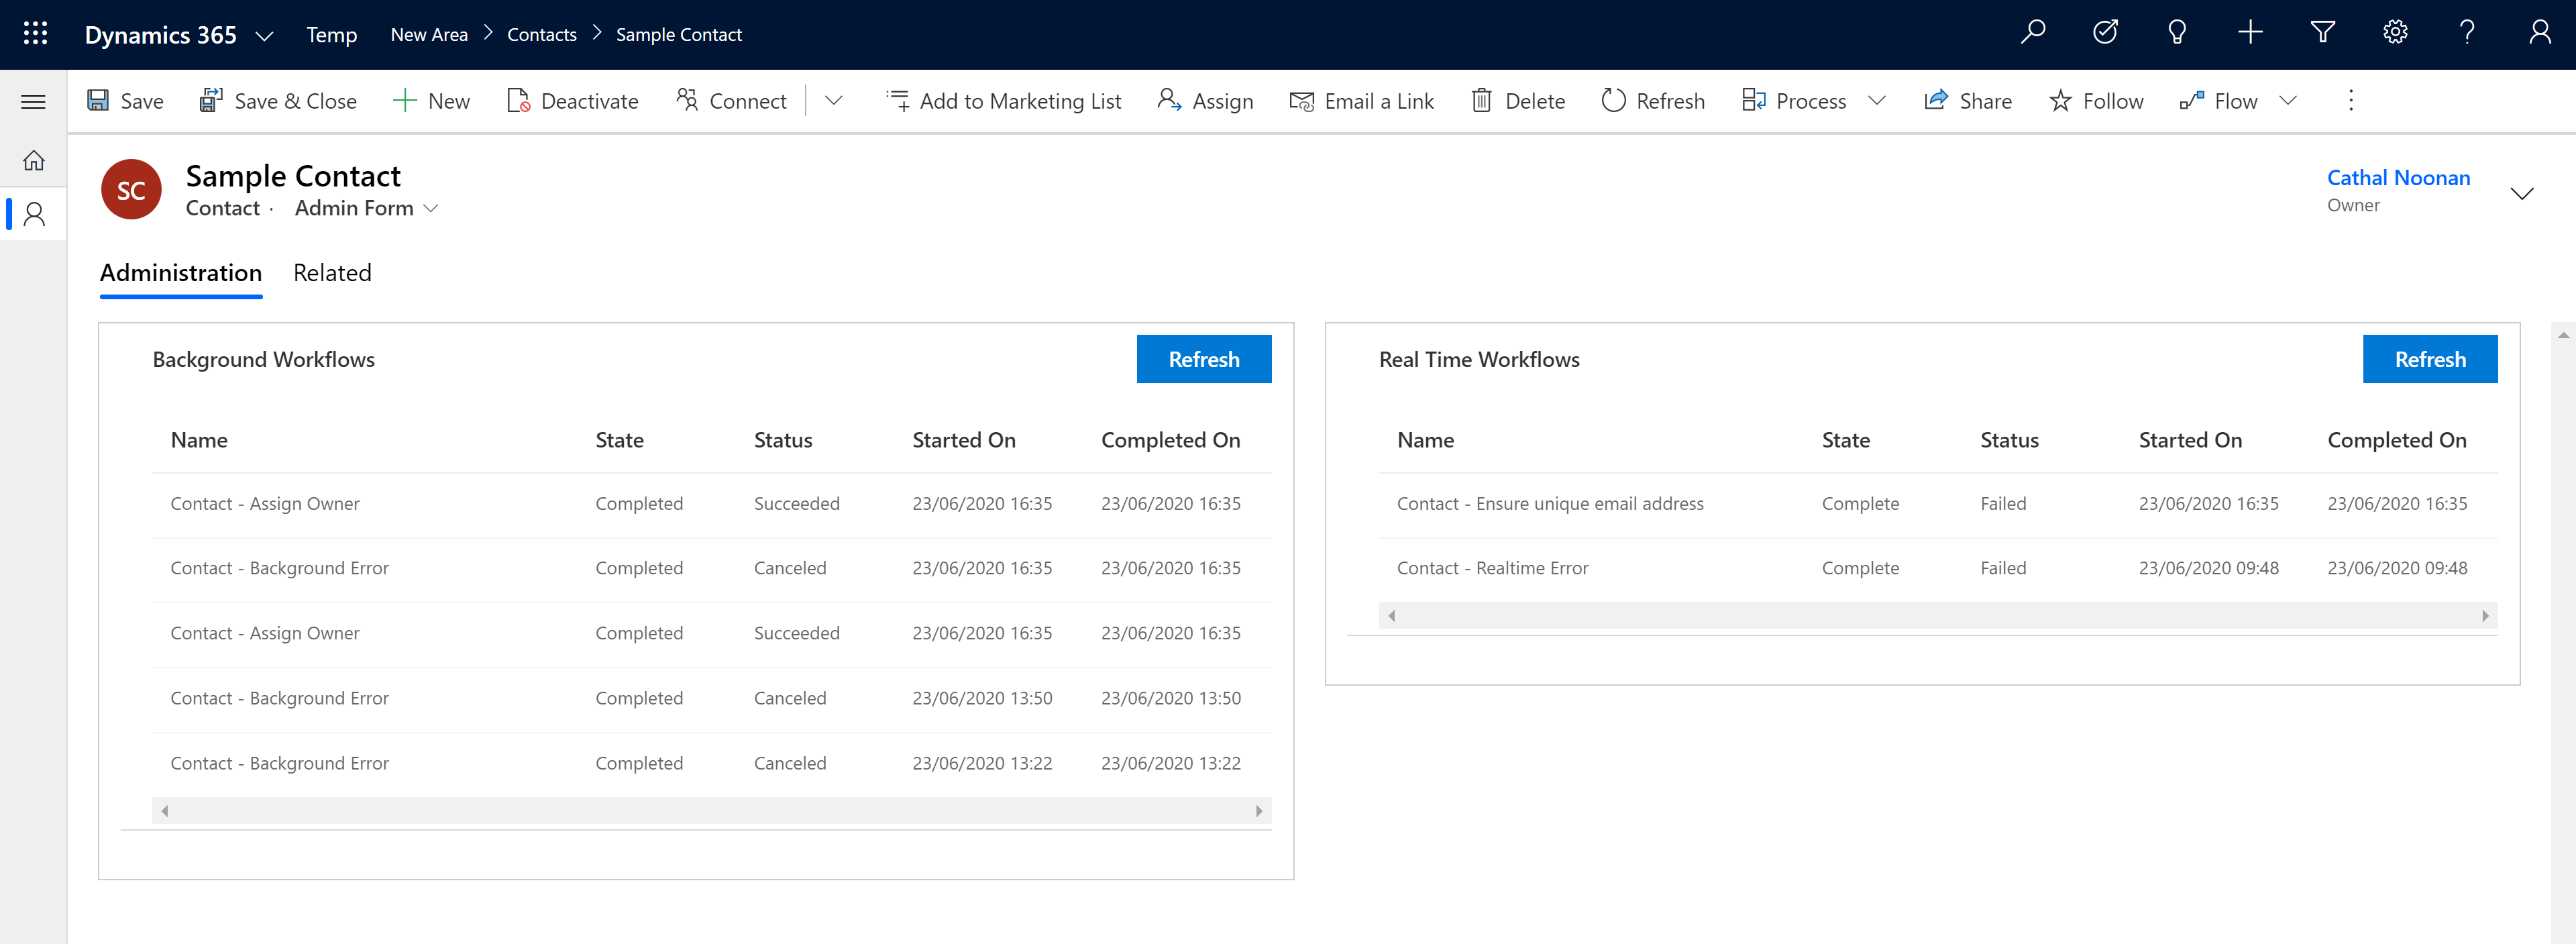
Task: Toggle the hamburger site map menu
Action: pyautogui.click(x=33, y=101)
